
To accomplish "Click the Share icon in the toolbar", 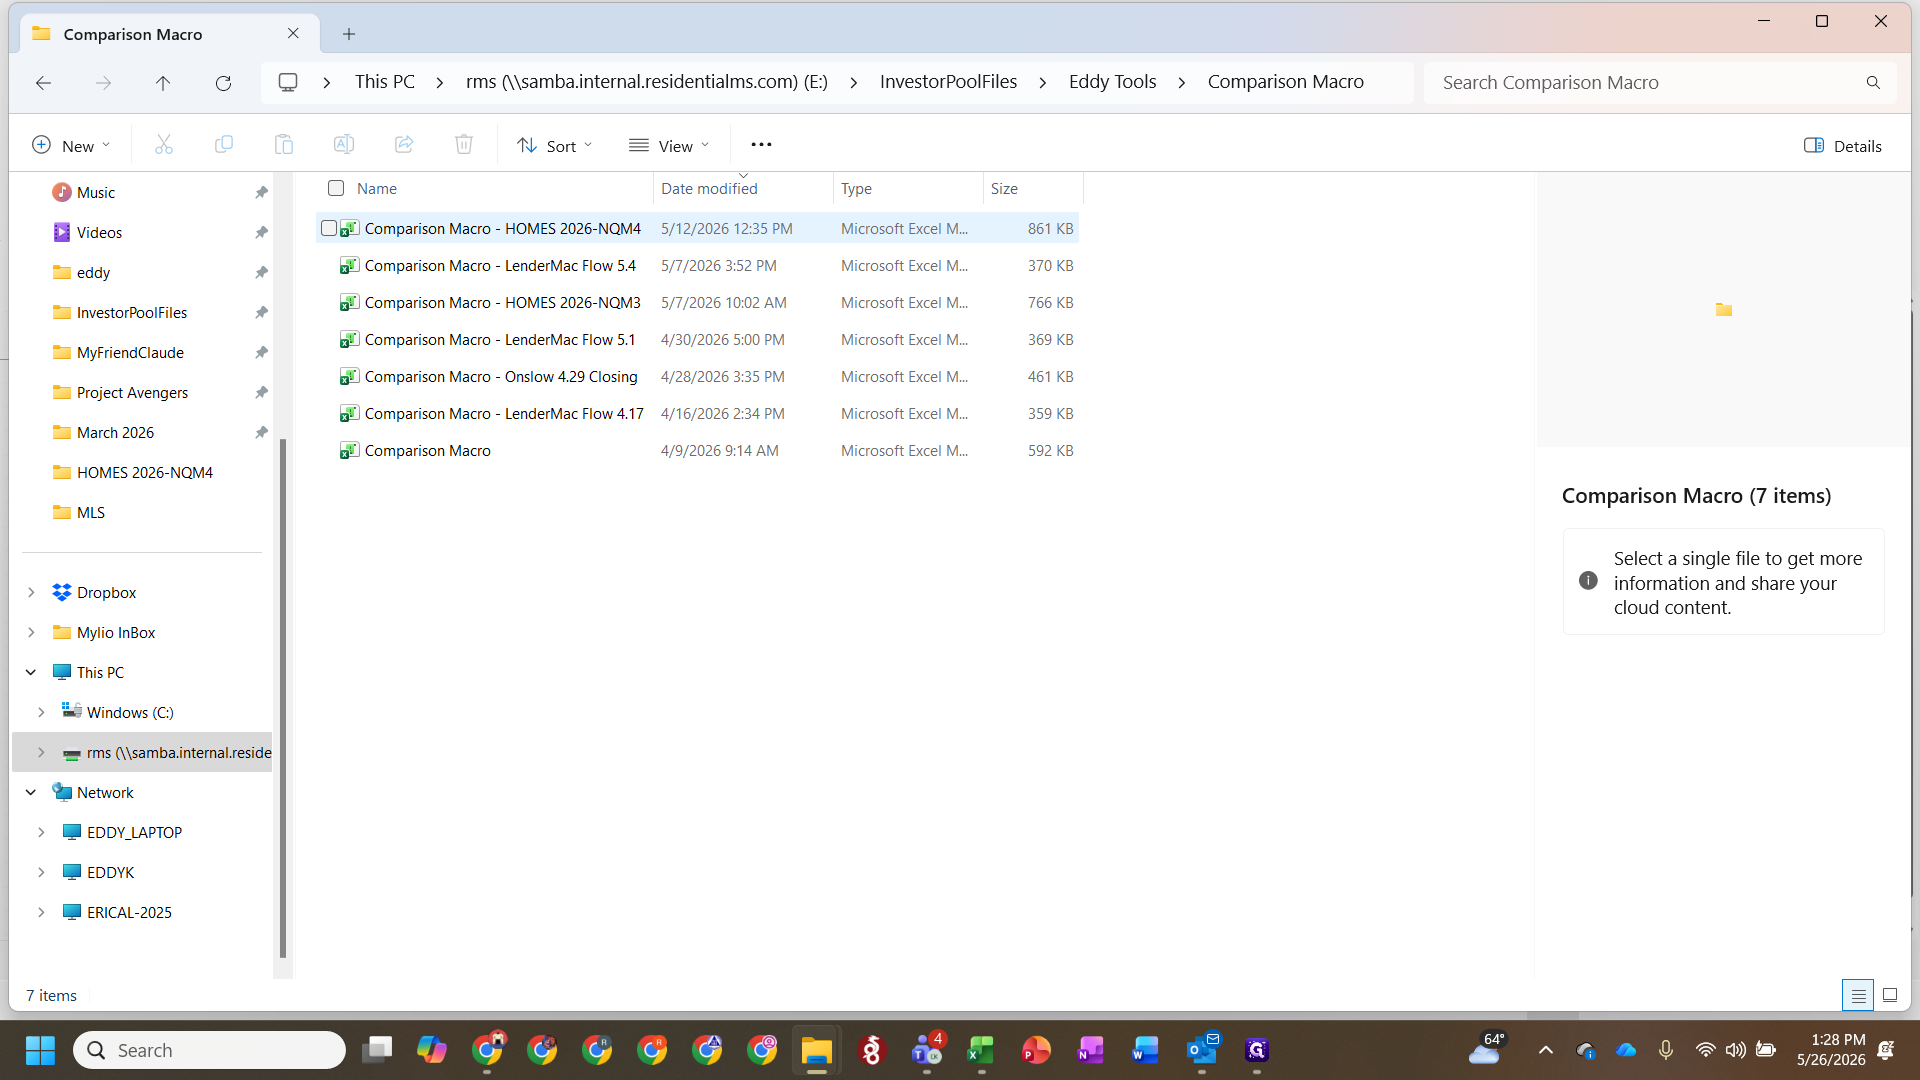I will point(404,145).
